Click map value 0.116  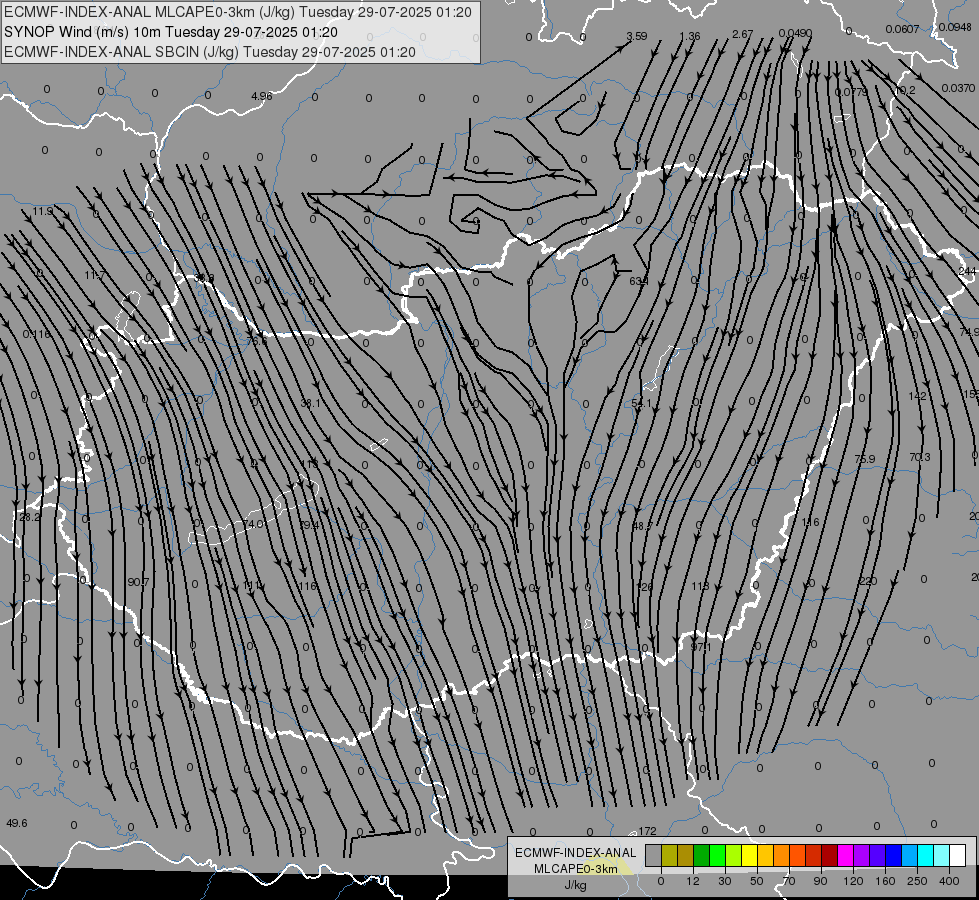[36, 334]
